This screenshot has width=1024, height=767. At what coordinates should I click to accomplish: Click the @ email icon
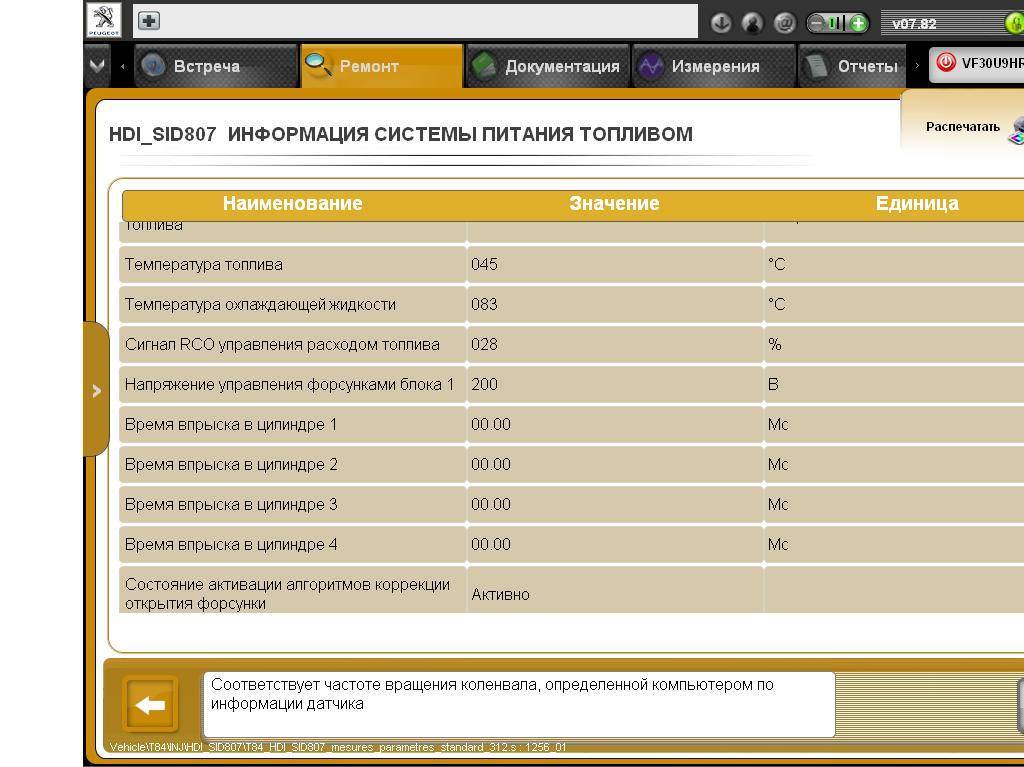[785, 23]
